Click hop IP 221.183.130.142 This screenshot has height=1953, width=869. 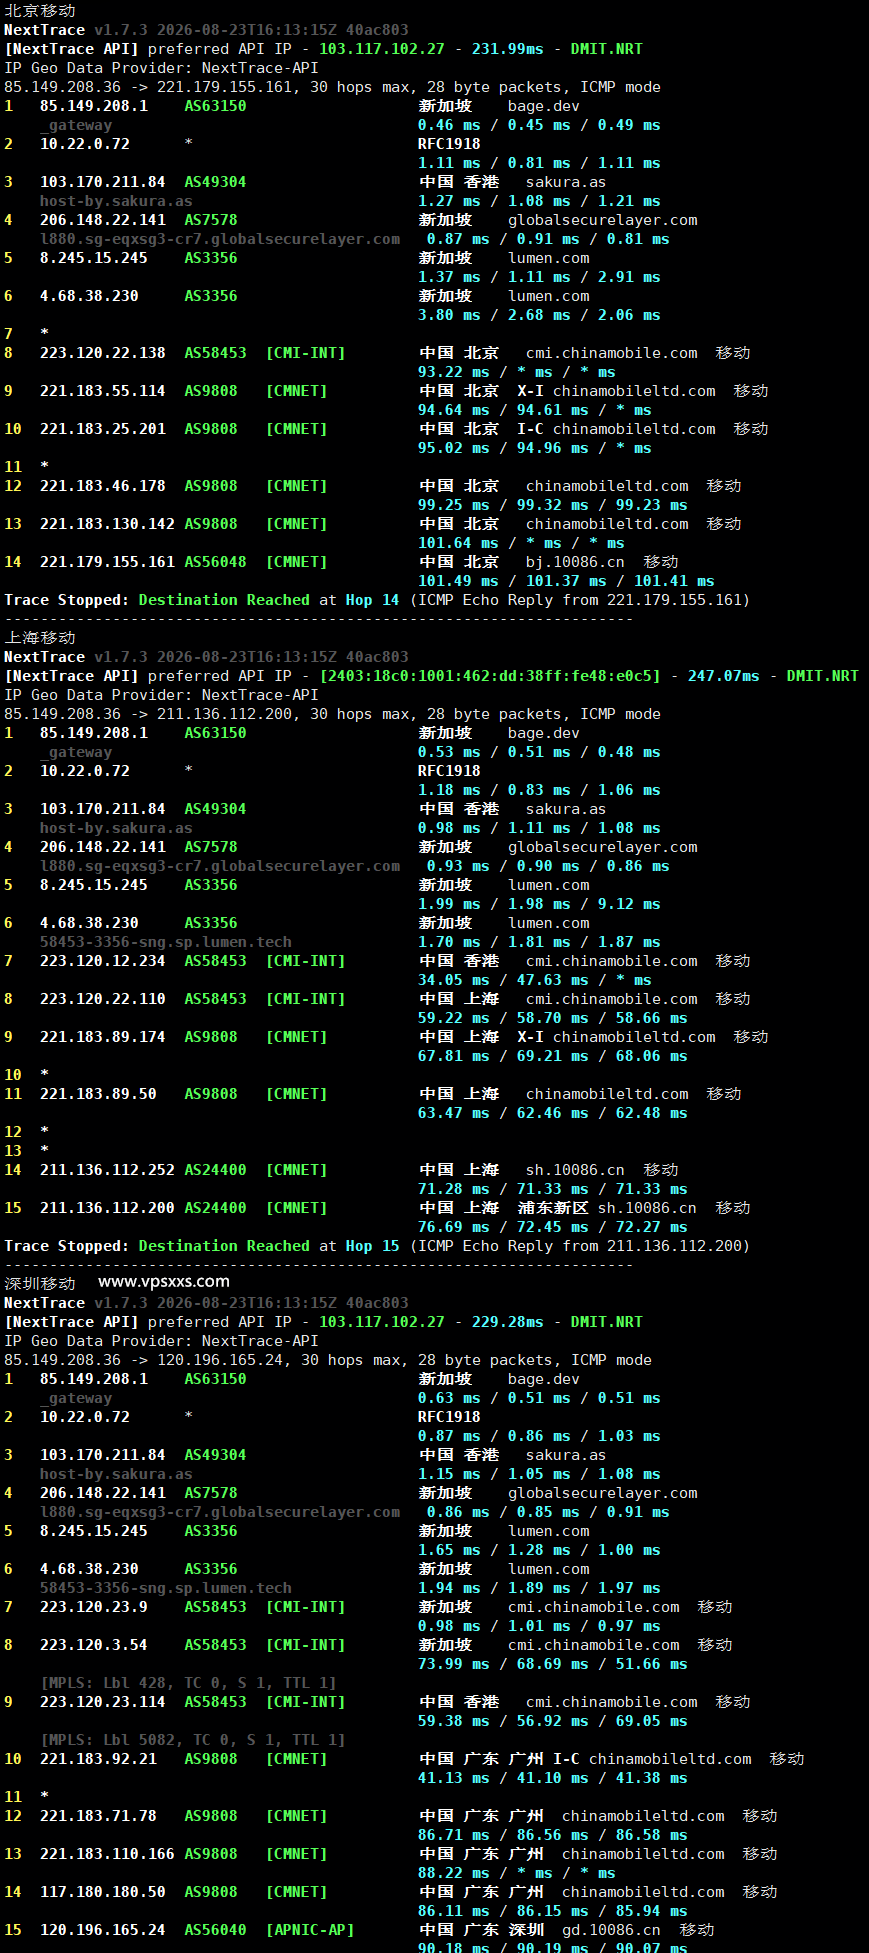click(x=107, y=524)
